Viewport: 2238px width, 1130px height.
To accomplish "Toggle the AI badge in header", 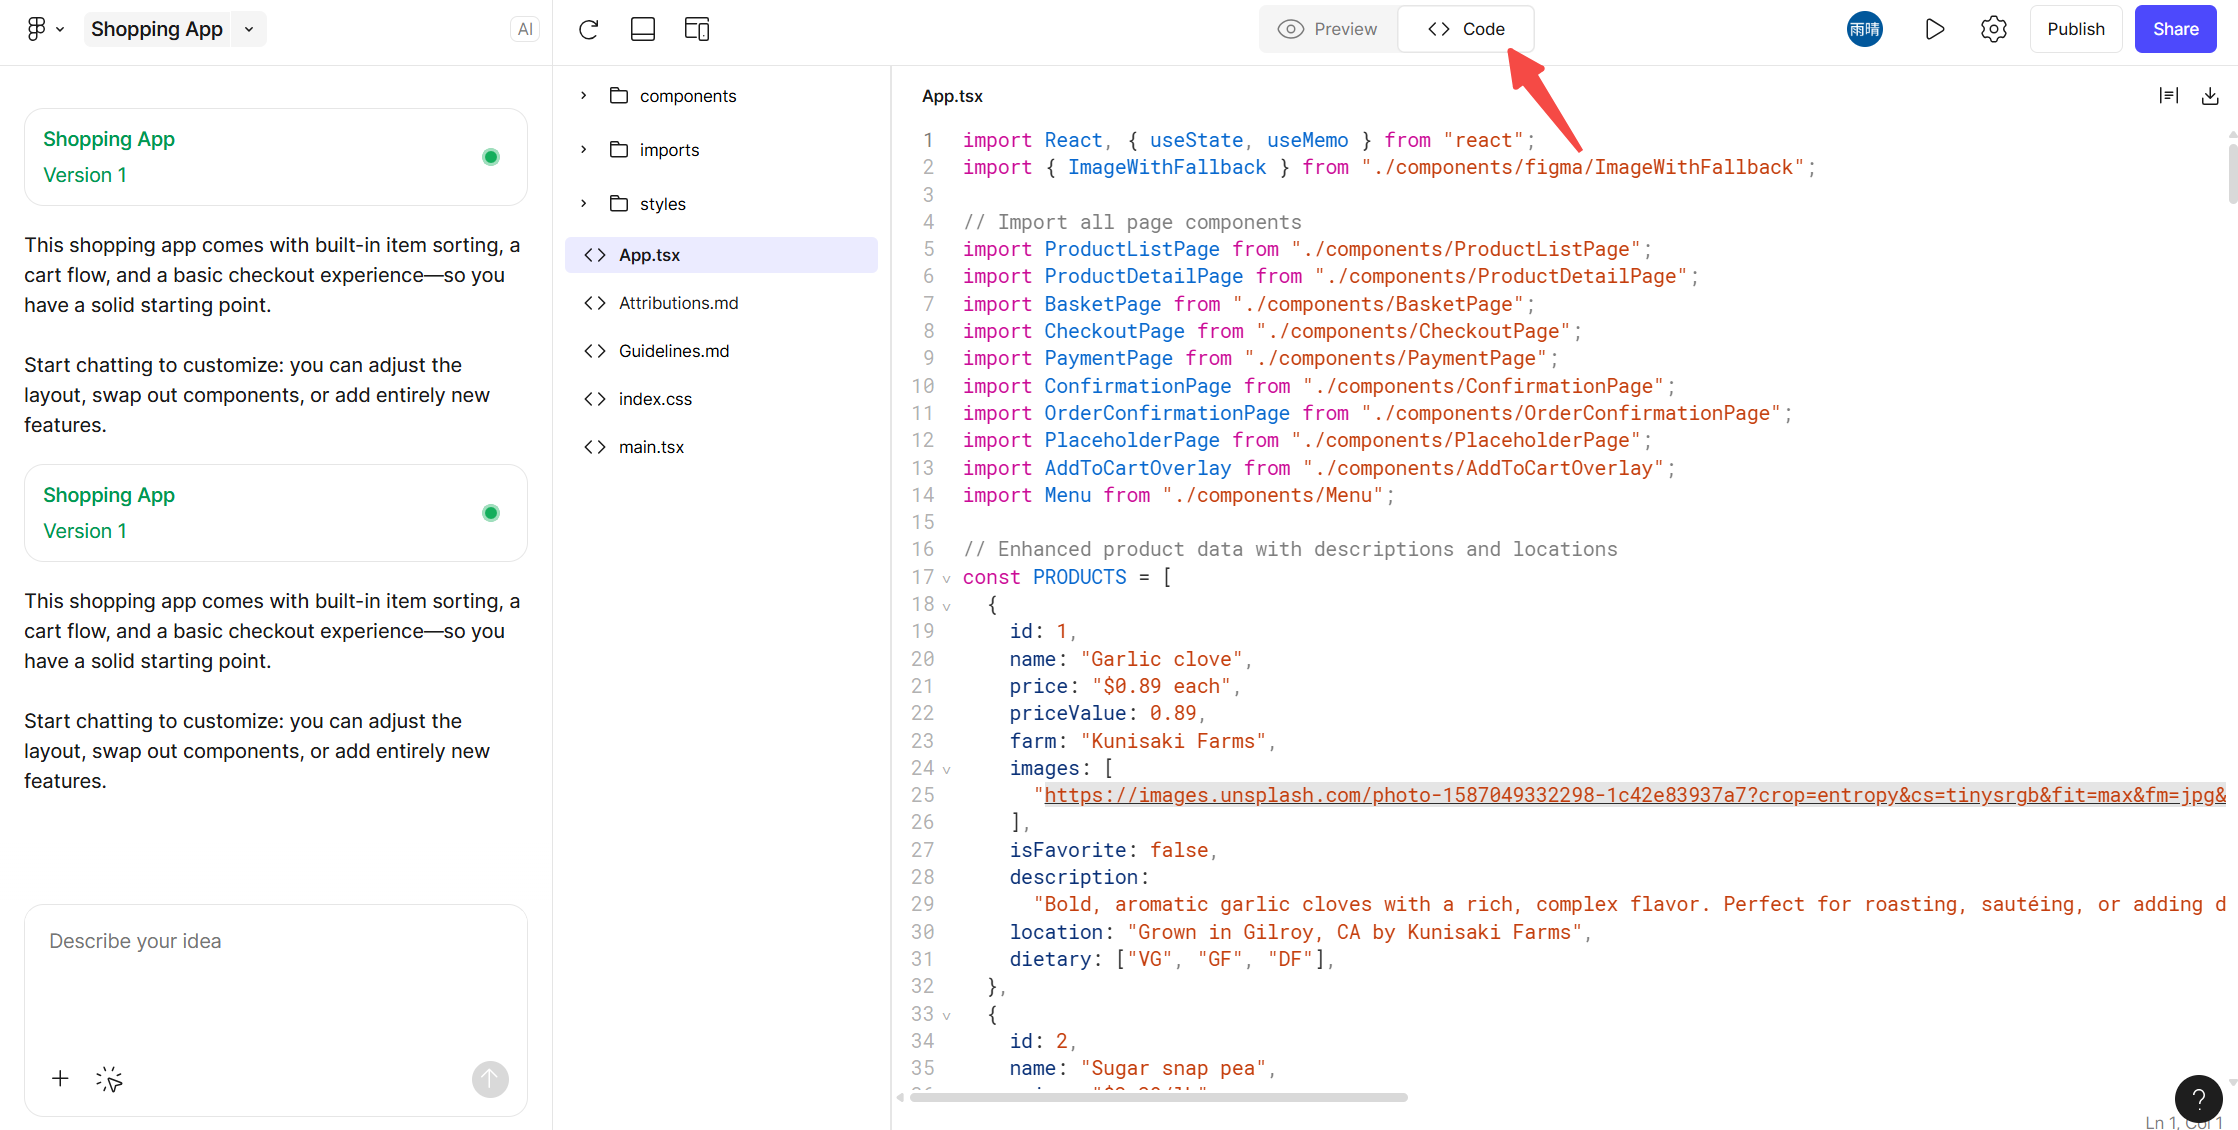I will click(x=525, y=29).
